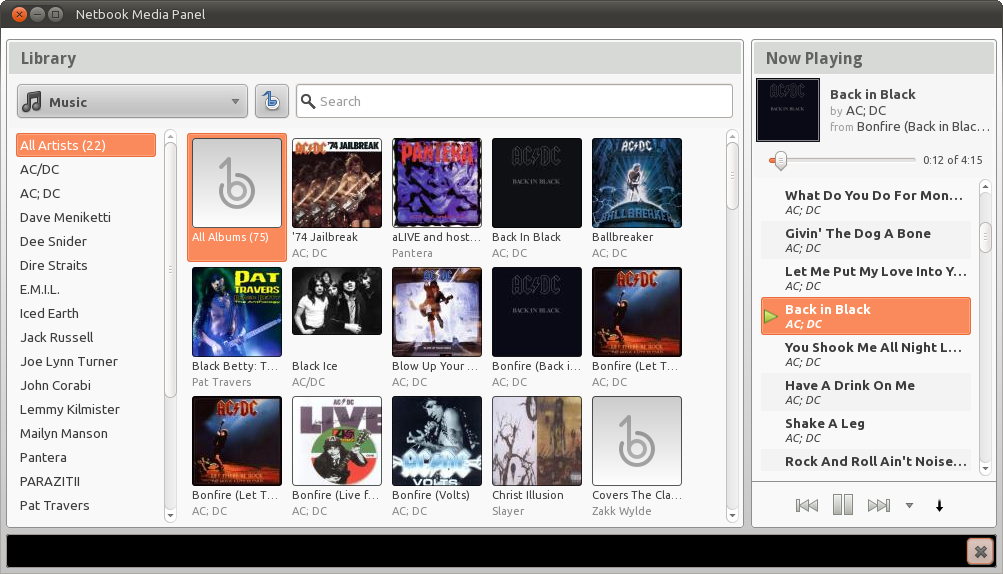Image resolution: width=1003 pixels, height=574 pixels.
Task: Select artist AC/DC in the list
Action: [x=86, y=170]
